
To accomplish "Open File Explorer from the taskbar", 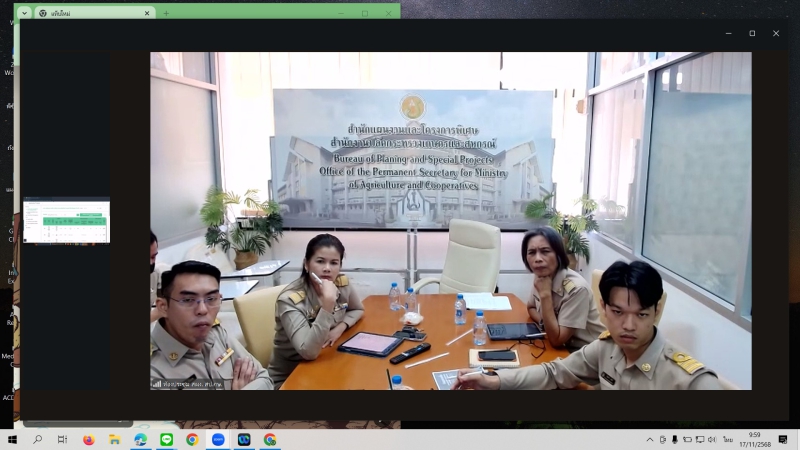I will pyautogui.click(x=115, y=439).
